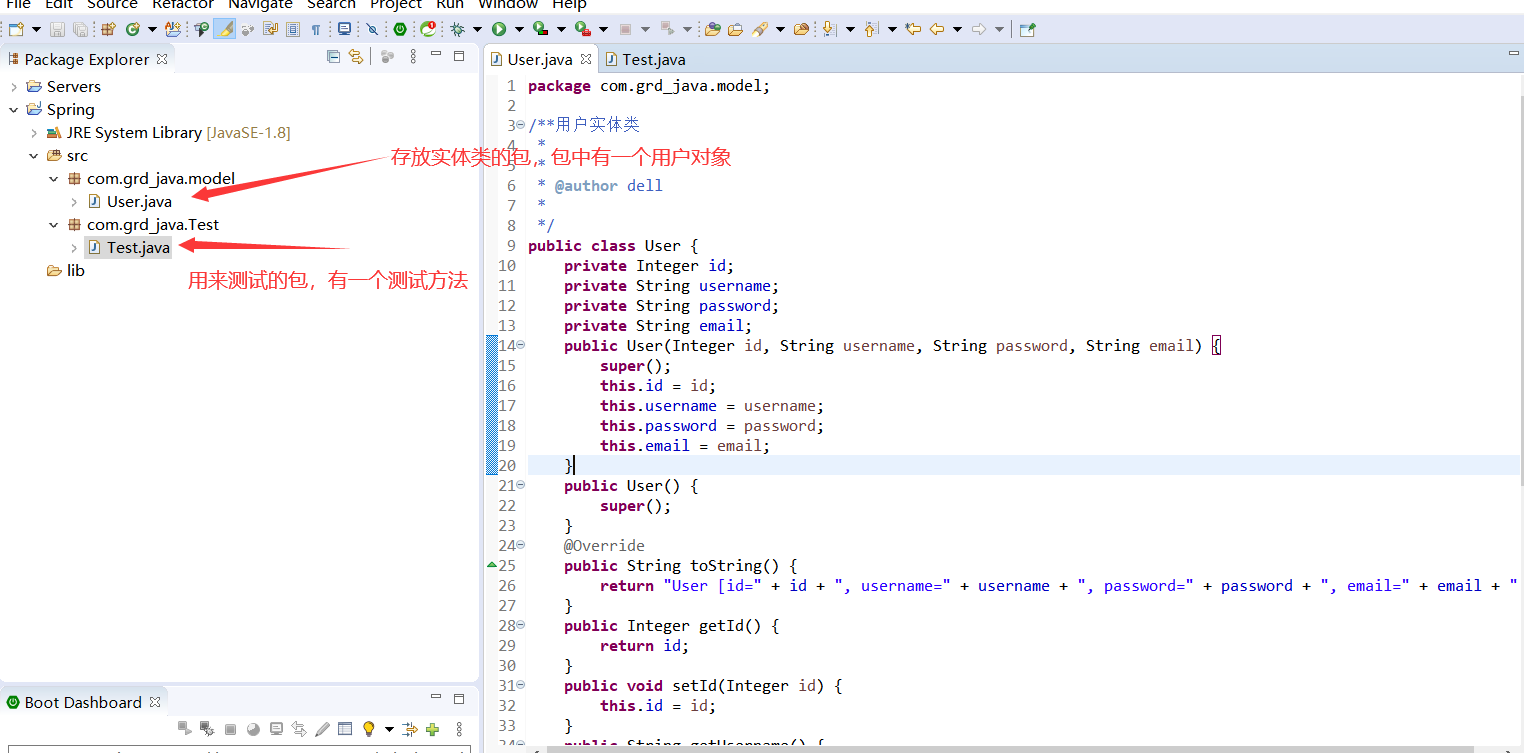Select the Boot Dashboard view tab
Image resolution: width=1524 pixels, height=753 pixels.
coord(83,702)
